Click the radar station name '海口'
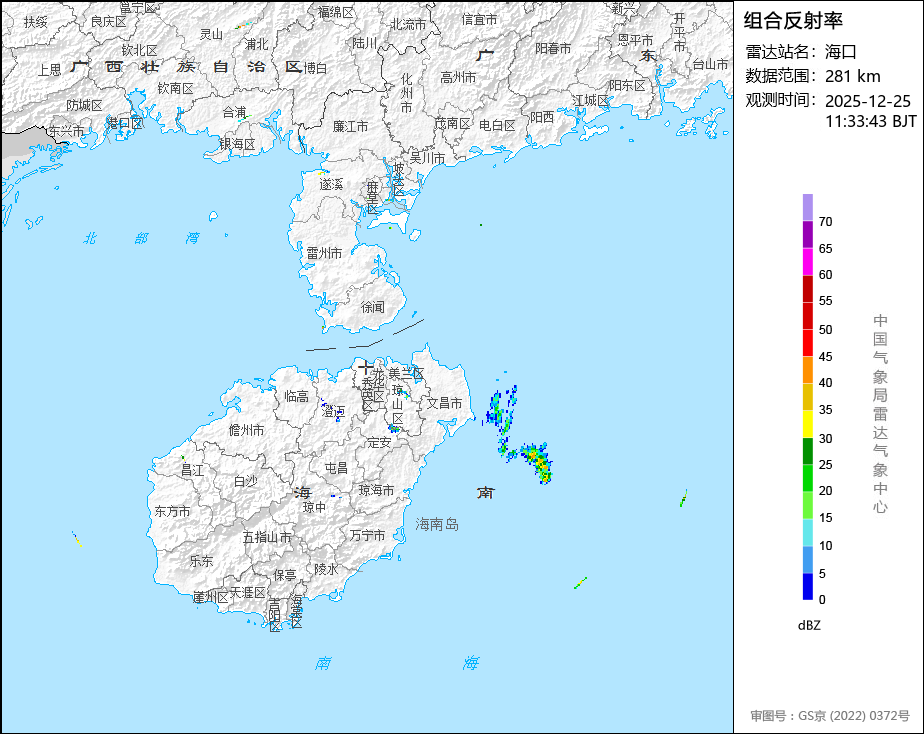The image size is (924, 734). (x=840, y=52)
